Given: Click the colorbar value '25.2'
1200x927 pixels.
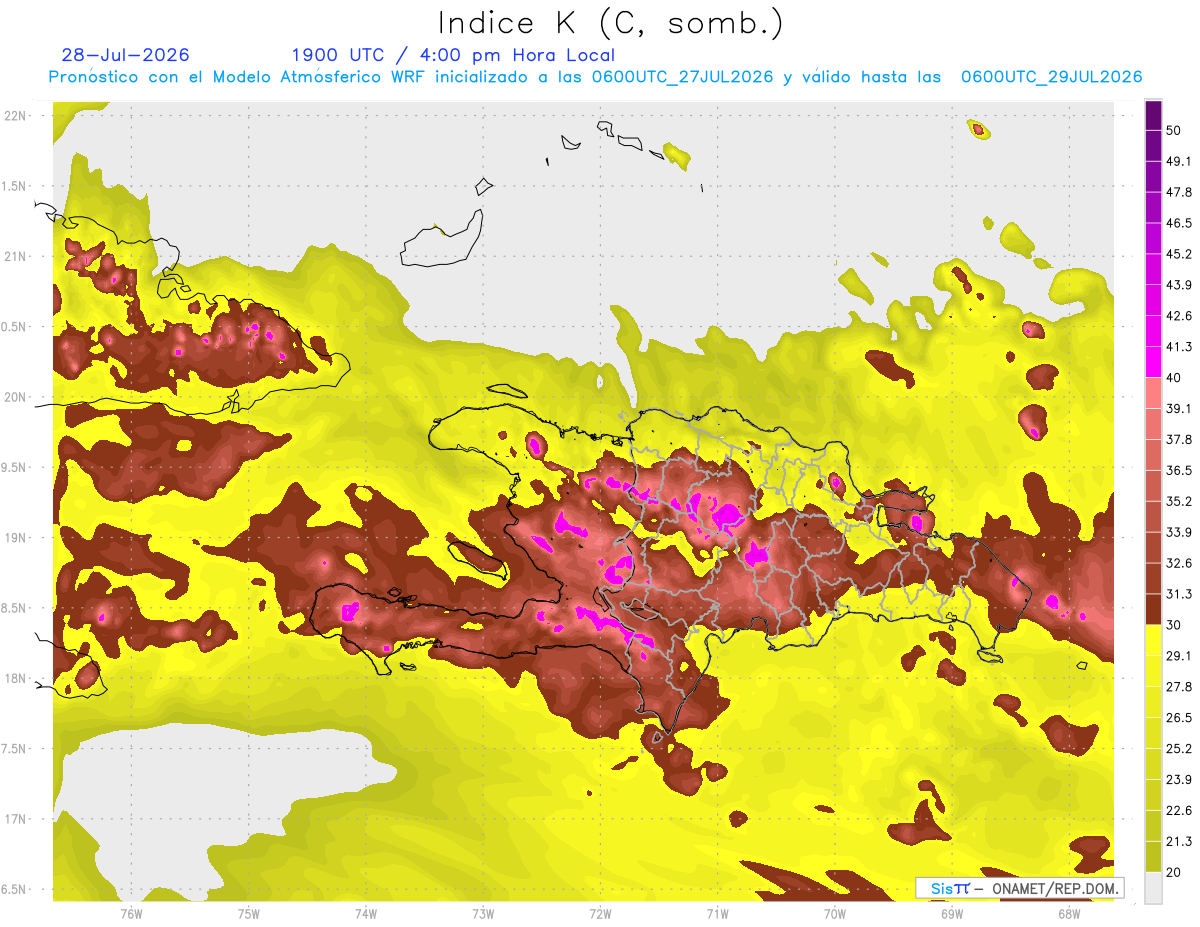Looking at the screenshot, I should pos(1179,749).
